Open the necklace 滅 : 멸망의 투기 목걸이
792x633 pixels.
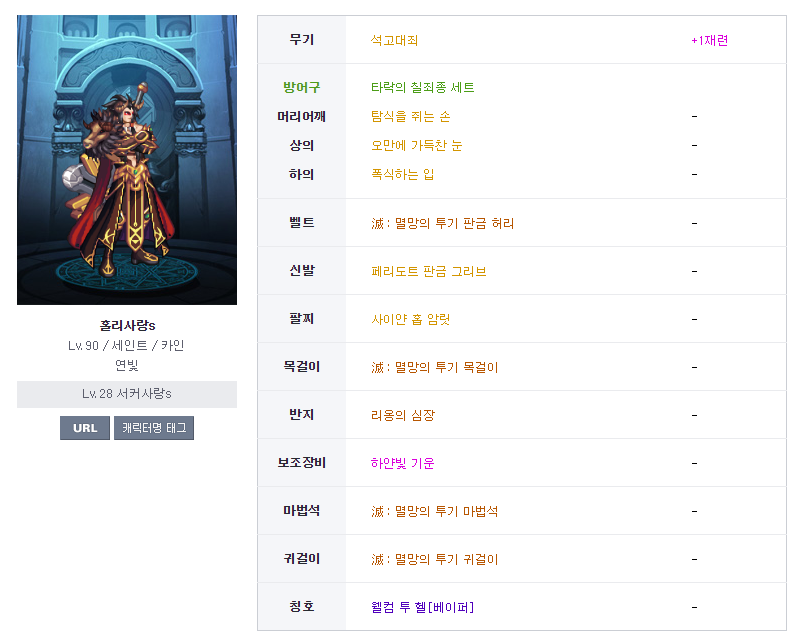(435, 367)
